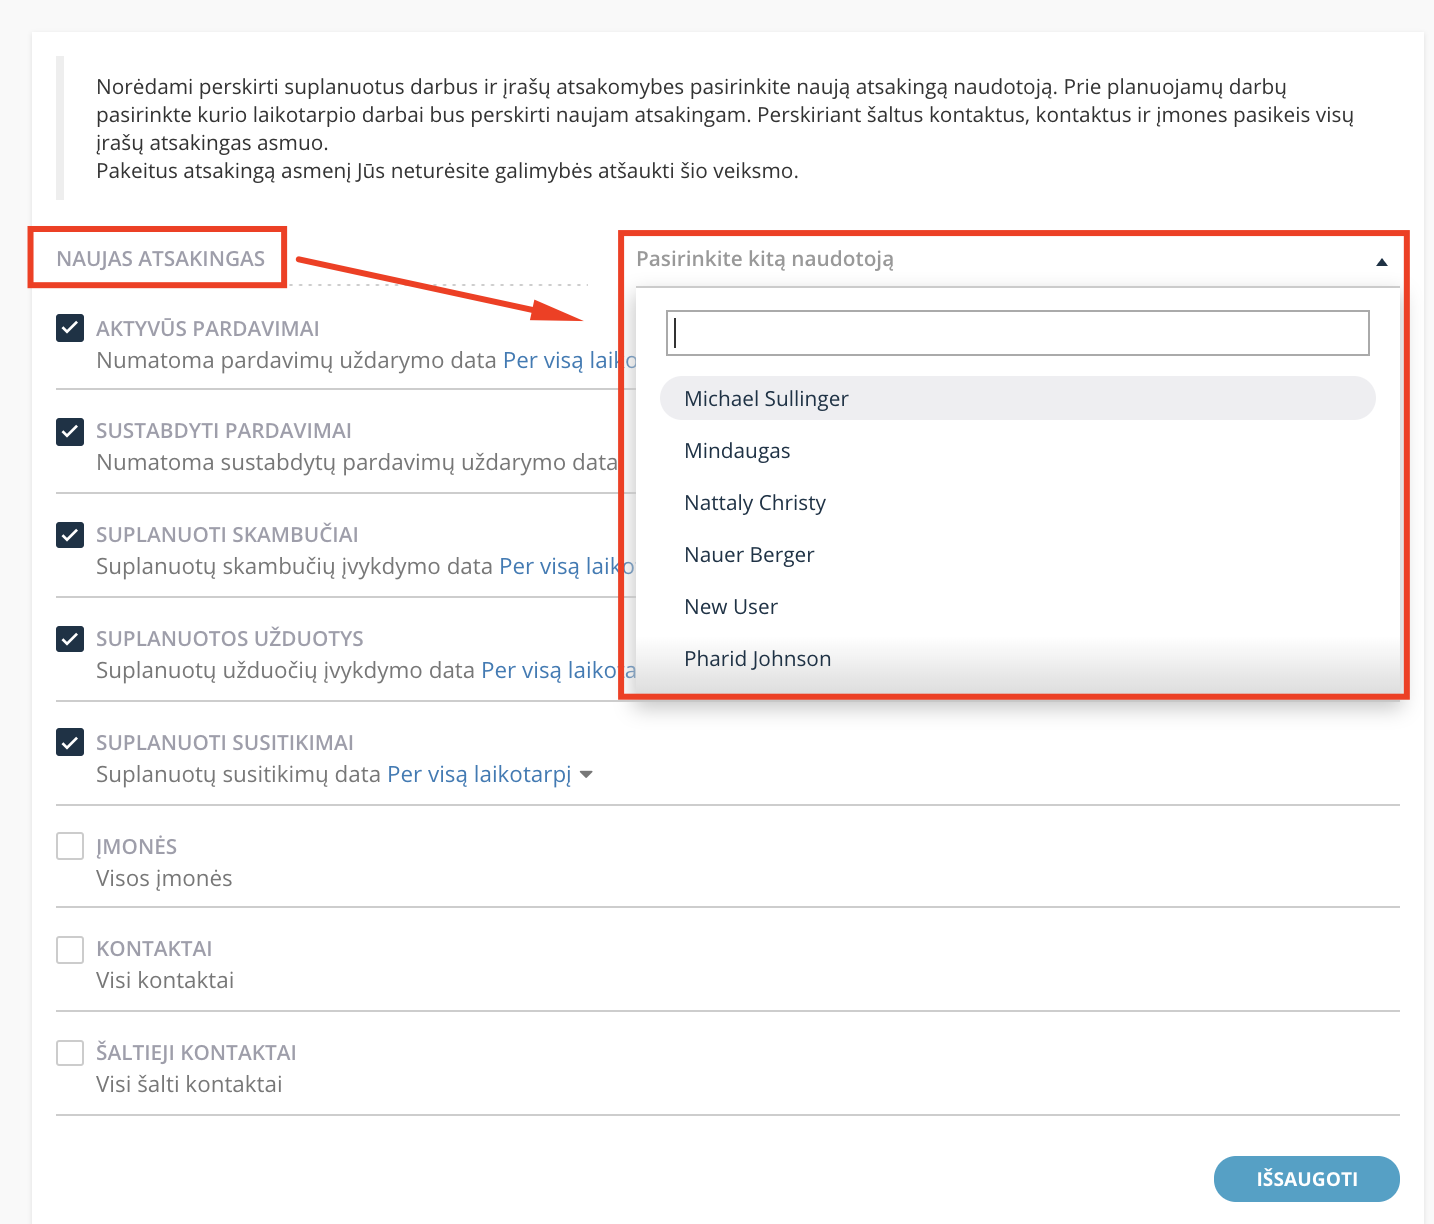Choose Mindaugas as the new responsible user
This screenshot has height=1224, width=1434.
pos(1018,451)
